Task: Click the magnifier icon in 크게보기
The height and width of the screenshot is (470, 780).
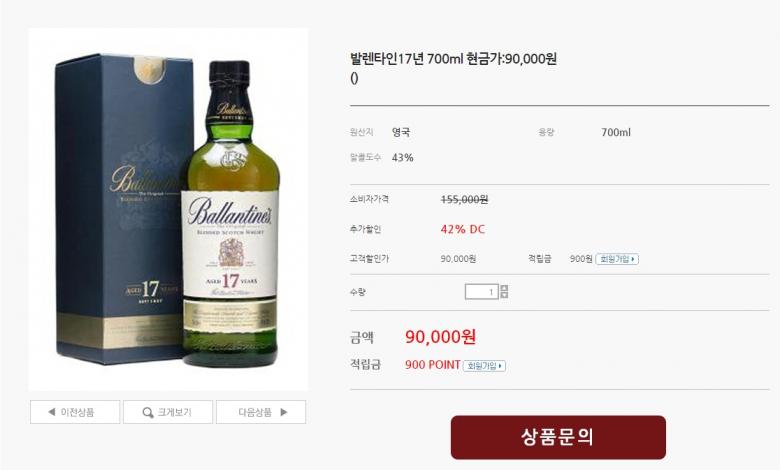Action: click(148, 412)
